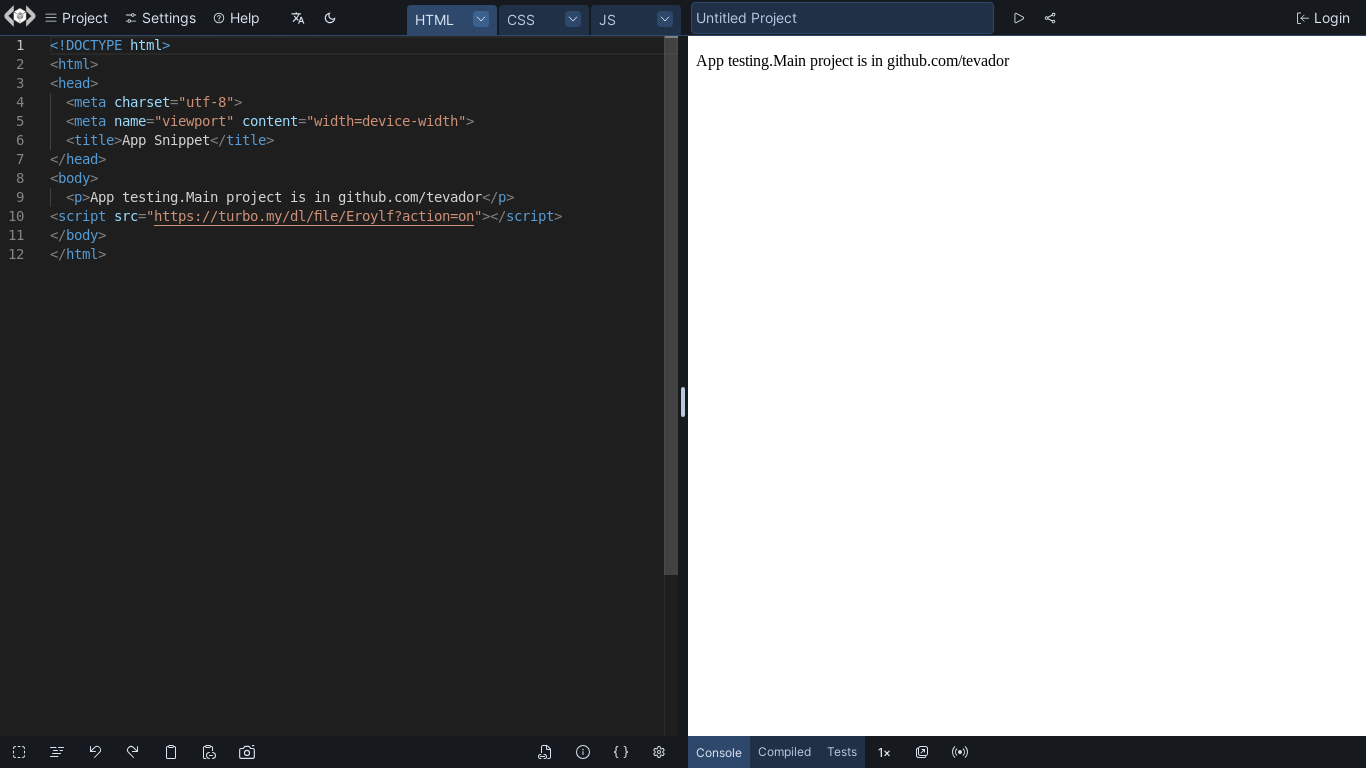Click the 'width=device-width' attribute value
The width and height of the screenshot is (1366, 768).
(x=386, y=121)
